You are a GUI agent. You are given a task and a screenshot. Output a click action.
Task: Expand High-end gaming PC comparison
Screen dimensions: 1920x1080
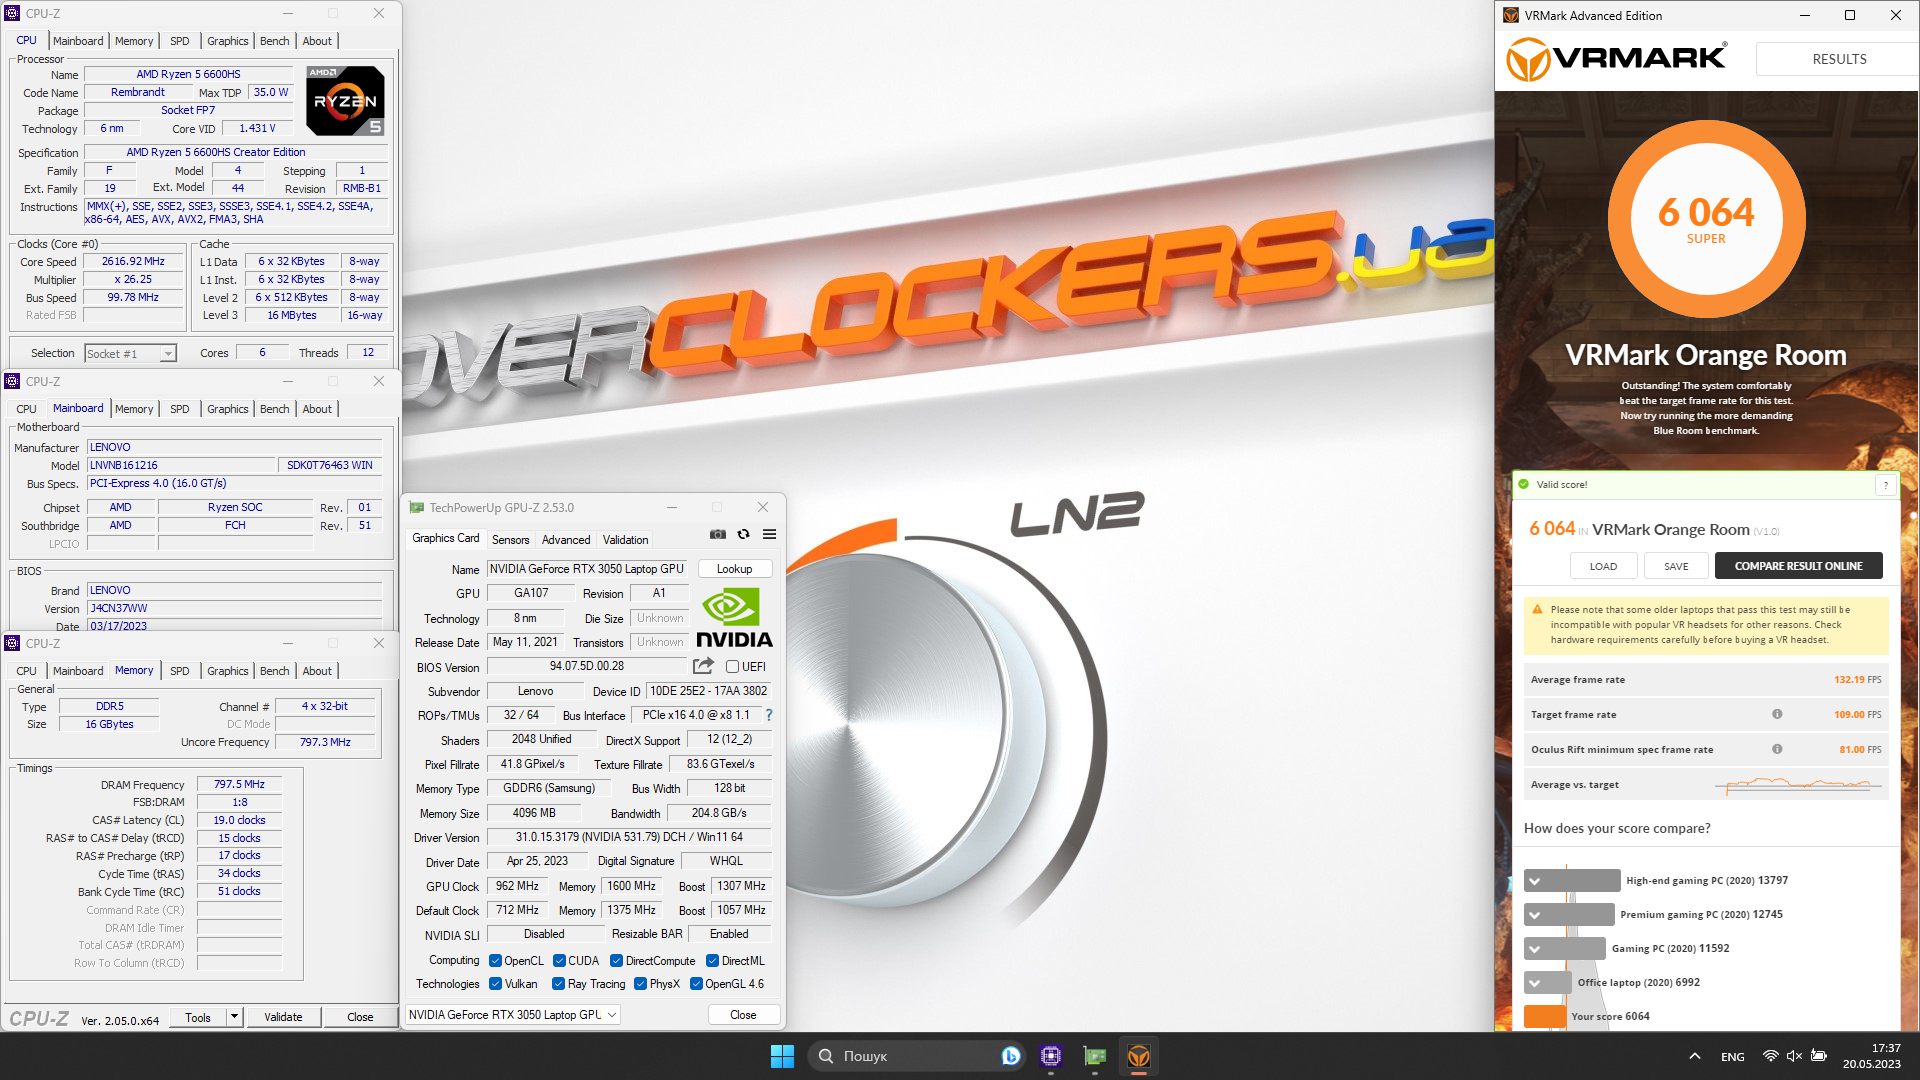point(1535,881)
